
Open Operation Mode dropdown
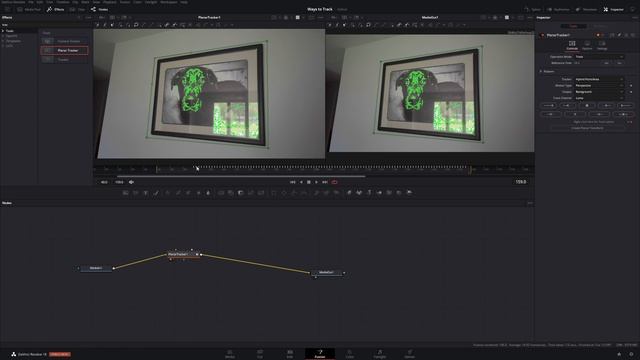pos(599,57)
